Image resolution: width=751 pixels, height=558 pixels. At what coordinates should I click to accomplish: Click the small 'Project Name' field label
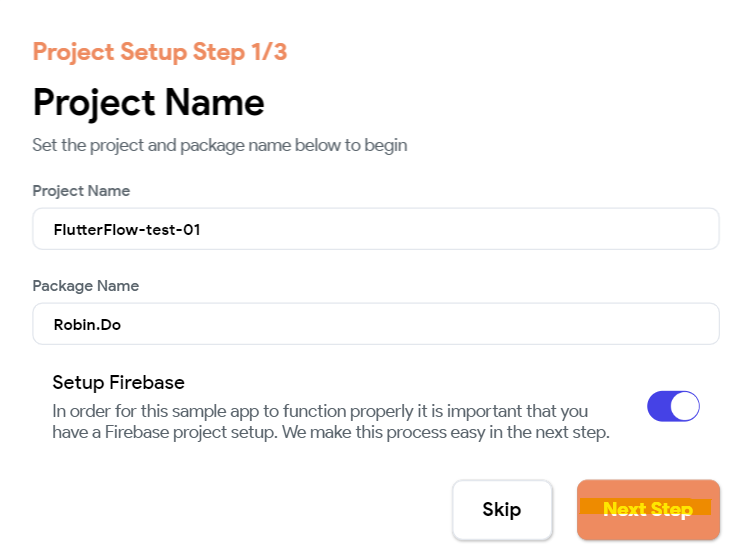pyautogui.click(x=81, y=191)
